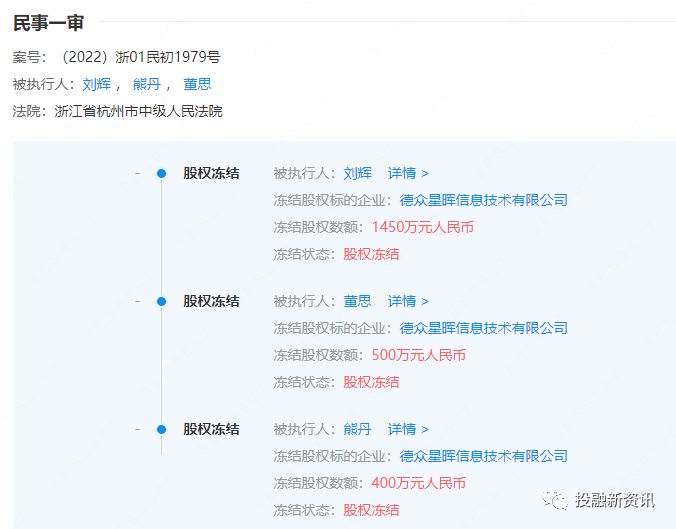This screenshot has width=676, height=529.
Task: Click the 民事一审 section heading
Action: (48, 23)
